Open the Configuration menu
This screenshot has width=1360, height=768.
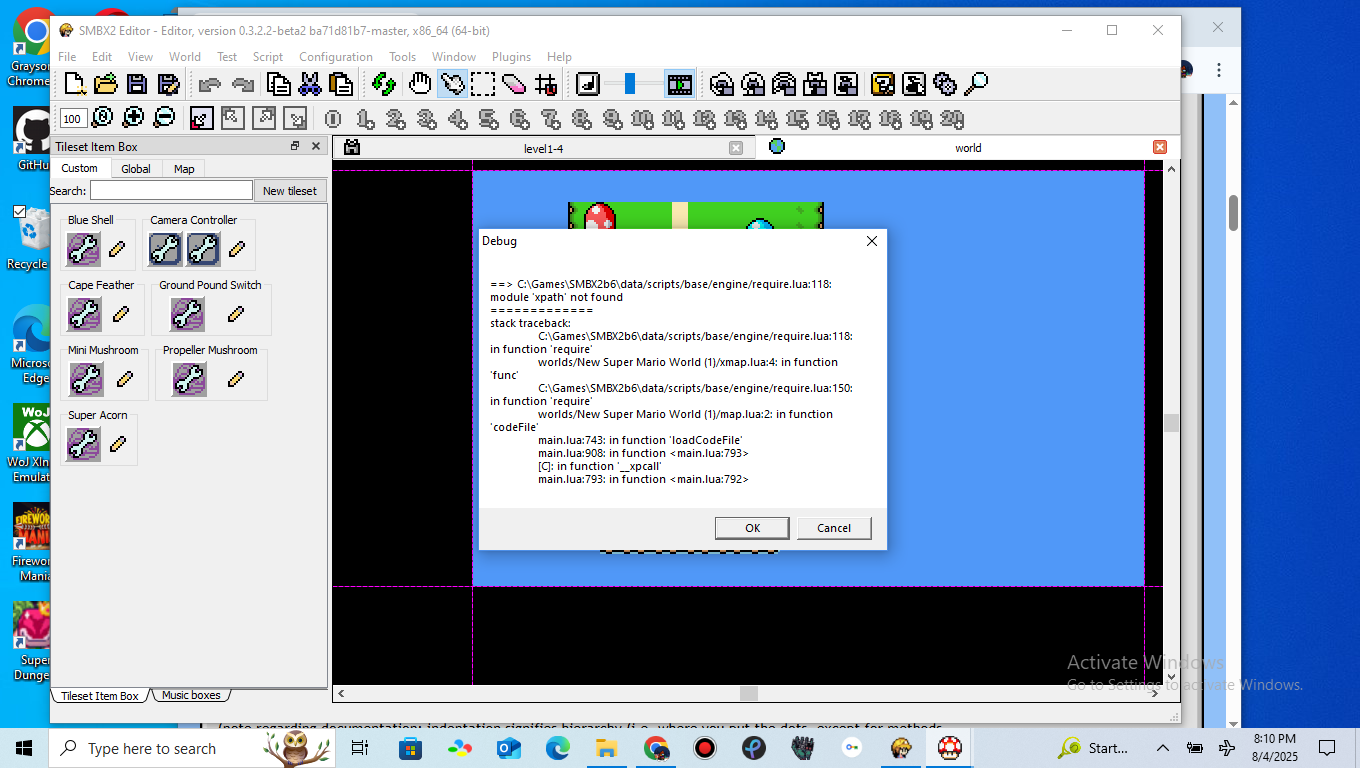tap(336, 57)
